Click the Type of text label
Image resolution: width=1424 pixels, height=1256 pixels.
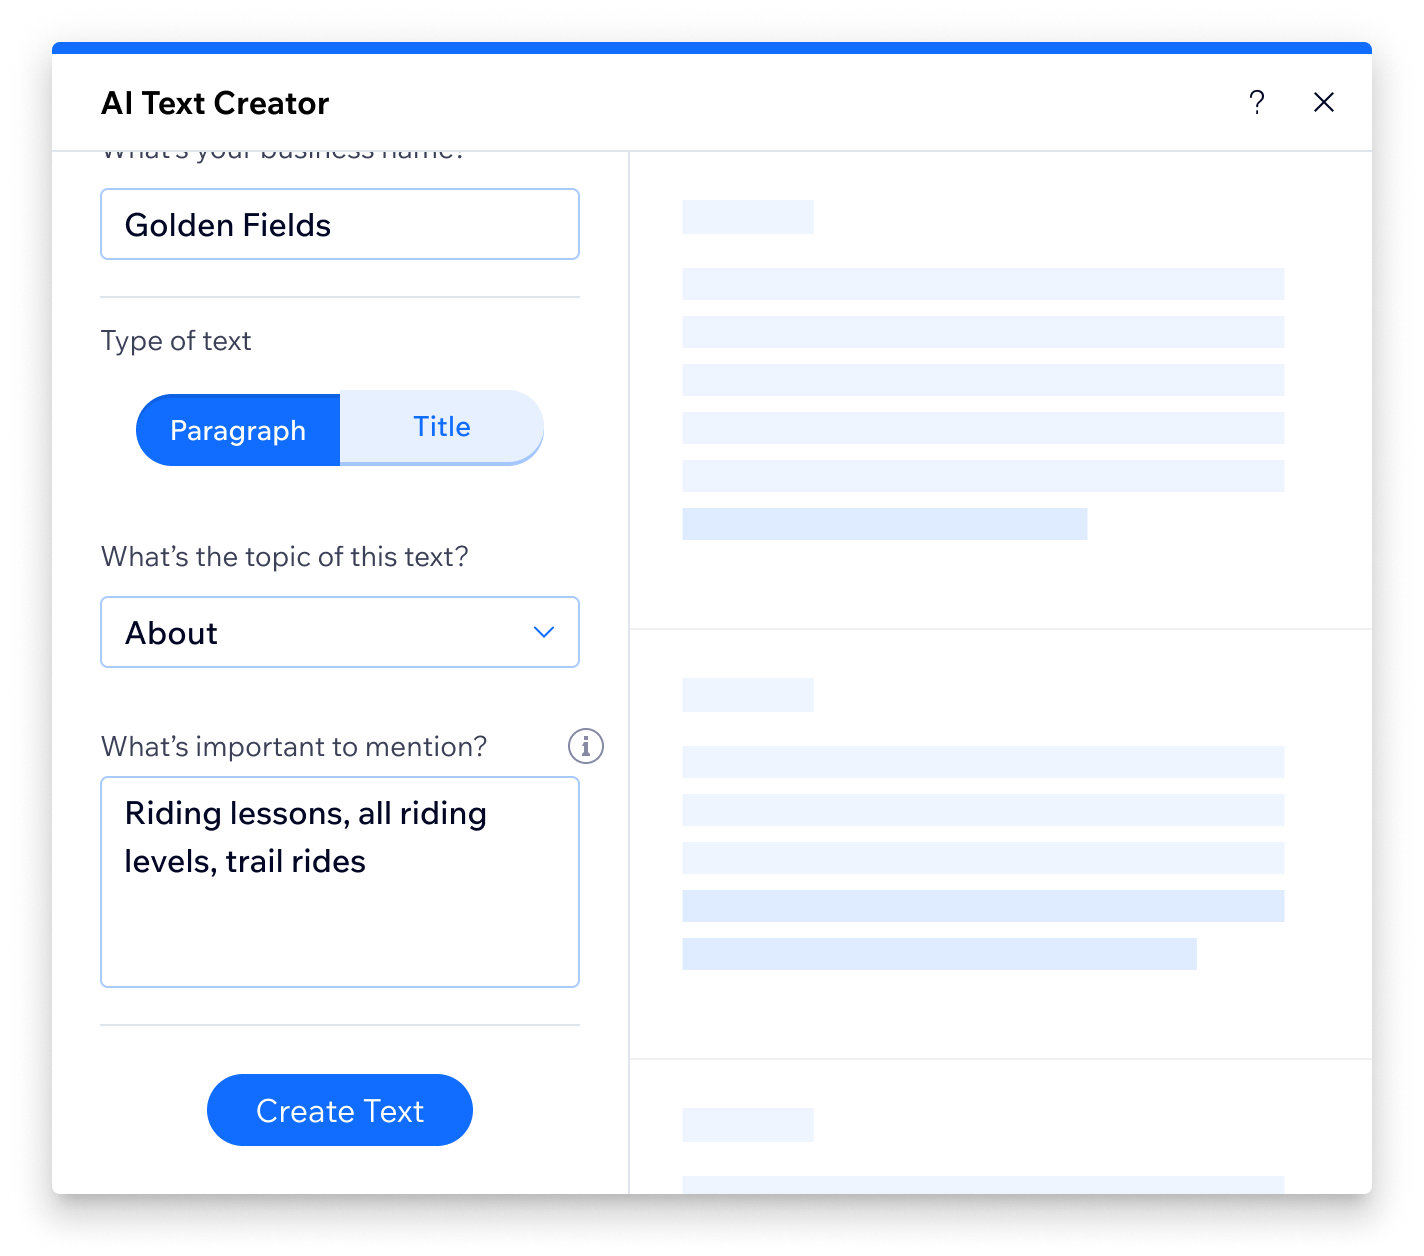[x=176, y=341]
